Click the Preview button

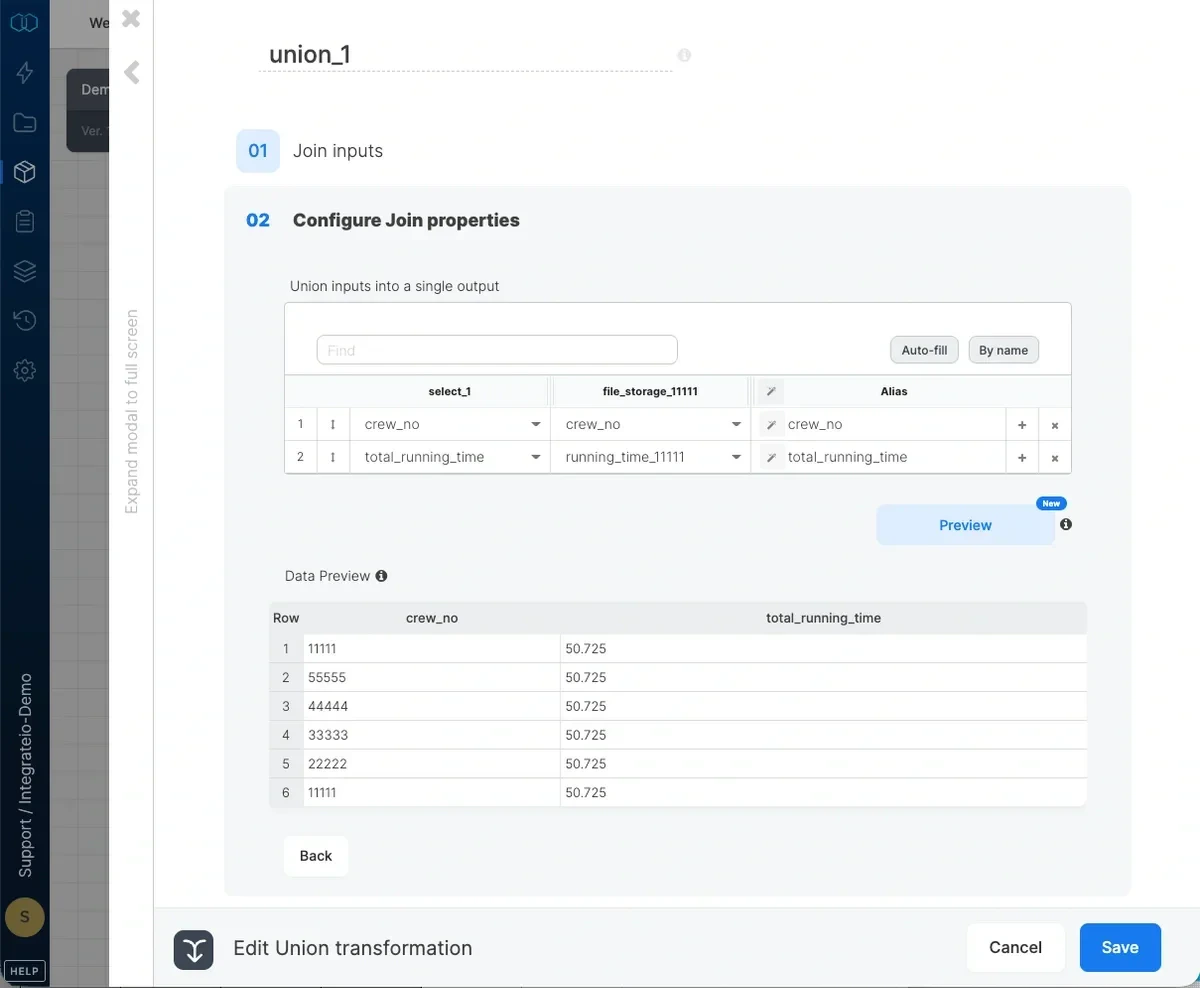tap(965, 525)
